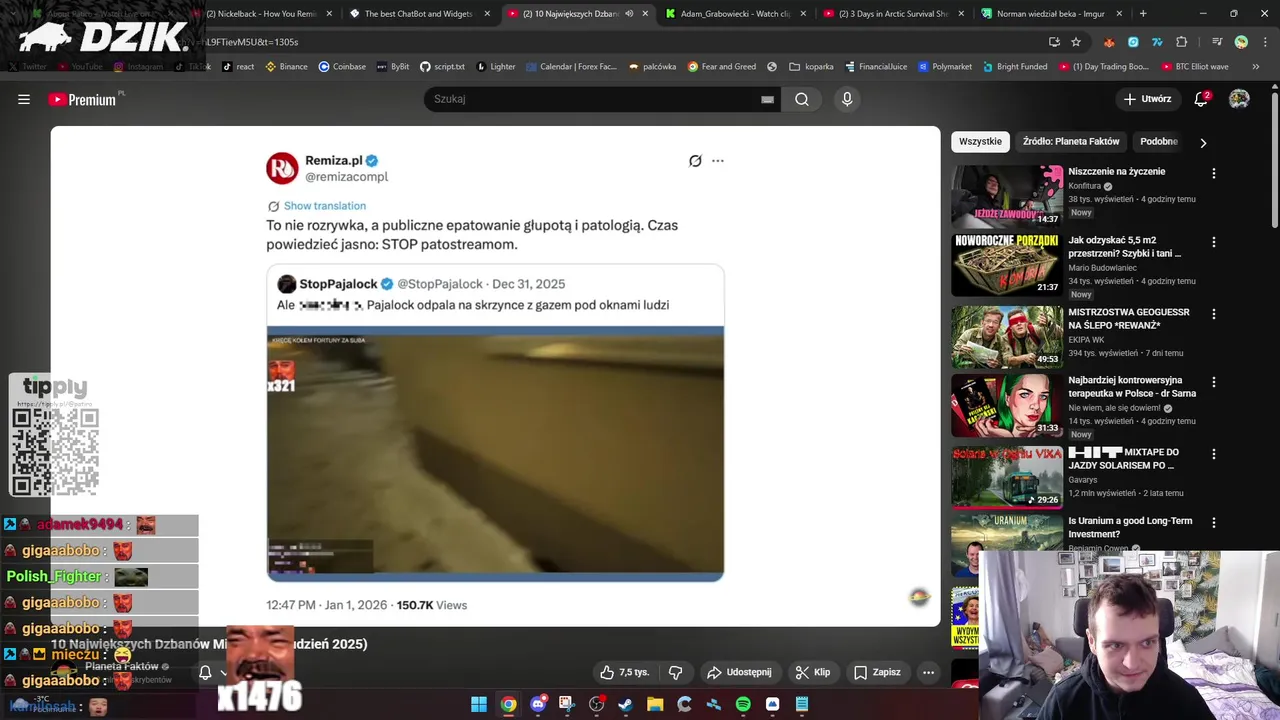
Task: Start voice search with microphone icon
Action: pyautogui.click(x=847, y=99)
